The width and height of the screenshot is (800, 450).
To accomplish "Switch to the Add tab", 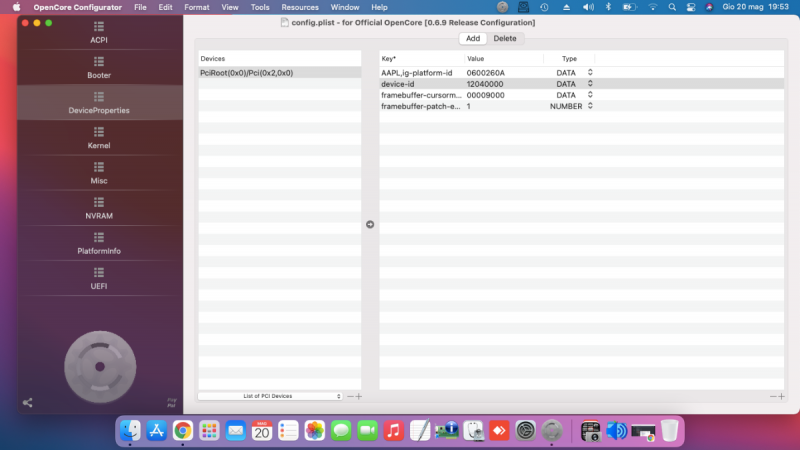I will pos(473,38).
